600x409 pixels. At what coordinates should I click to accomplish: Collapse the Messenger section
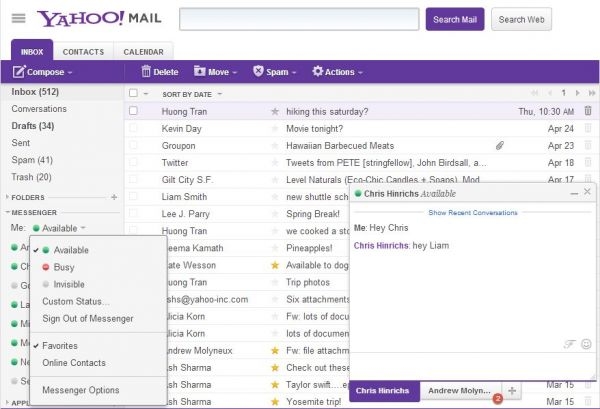click(x=7, y=212)
